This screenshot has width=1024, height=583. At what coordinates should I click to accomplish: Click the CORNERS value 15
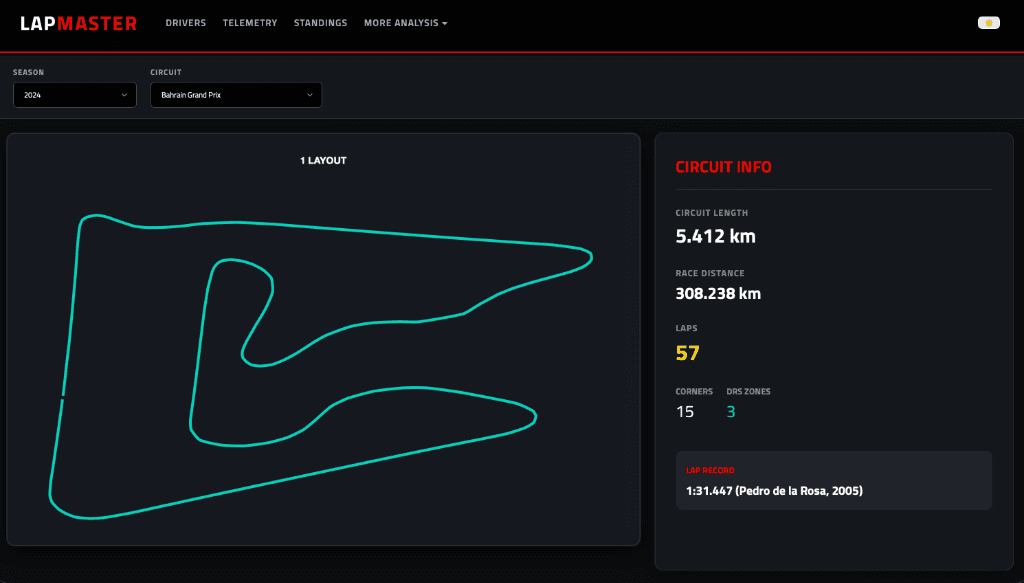pos(685,411)
